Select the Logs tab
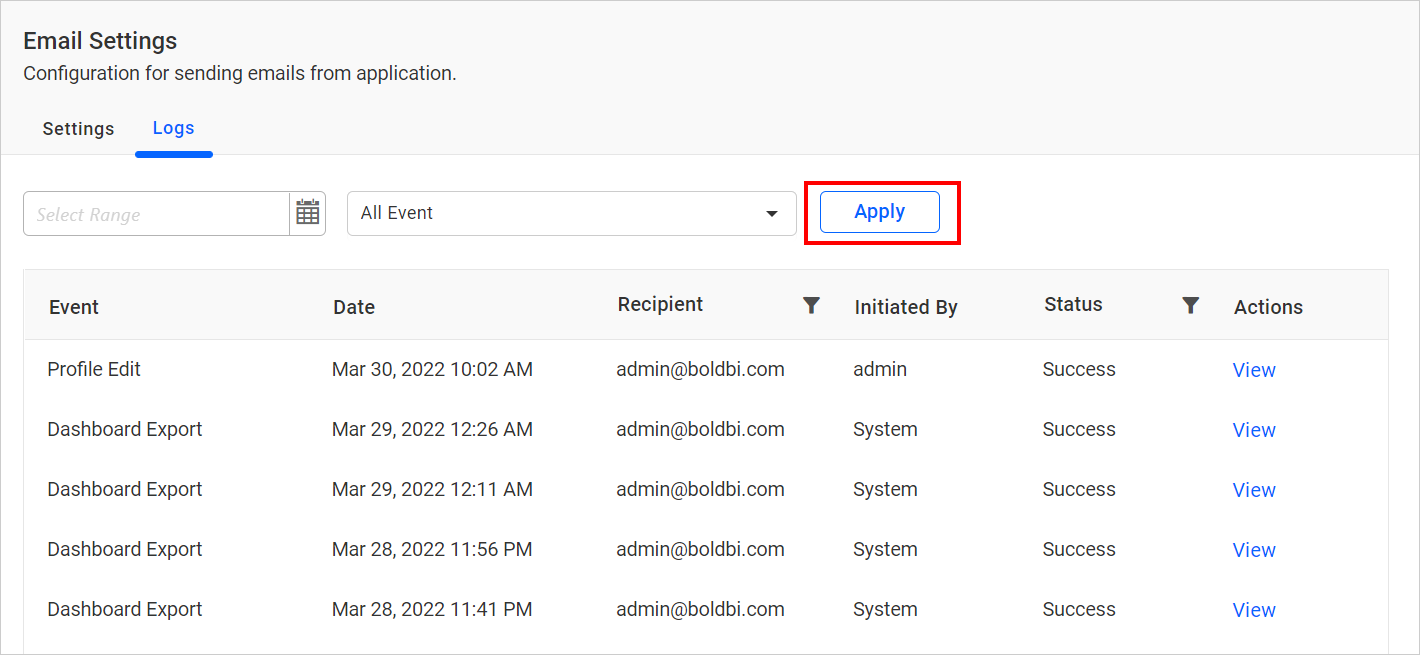1420x655 pixels. tap(173, 128)
